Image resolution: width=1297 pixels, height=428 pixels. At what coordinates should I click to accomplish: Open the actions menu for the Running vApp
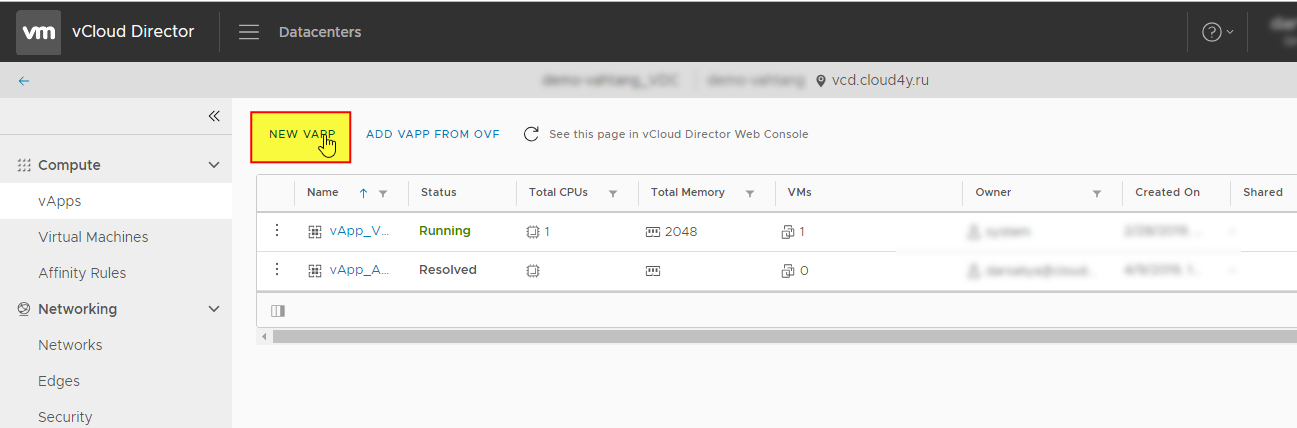[x=277, y=231]
